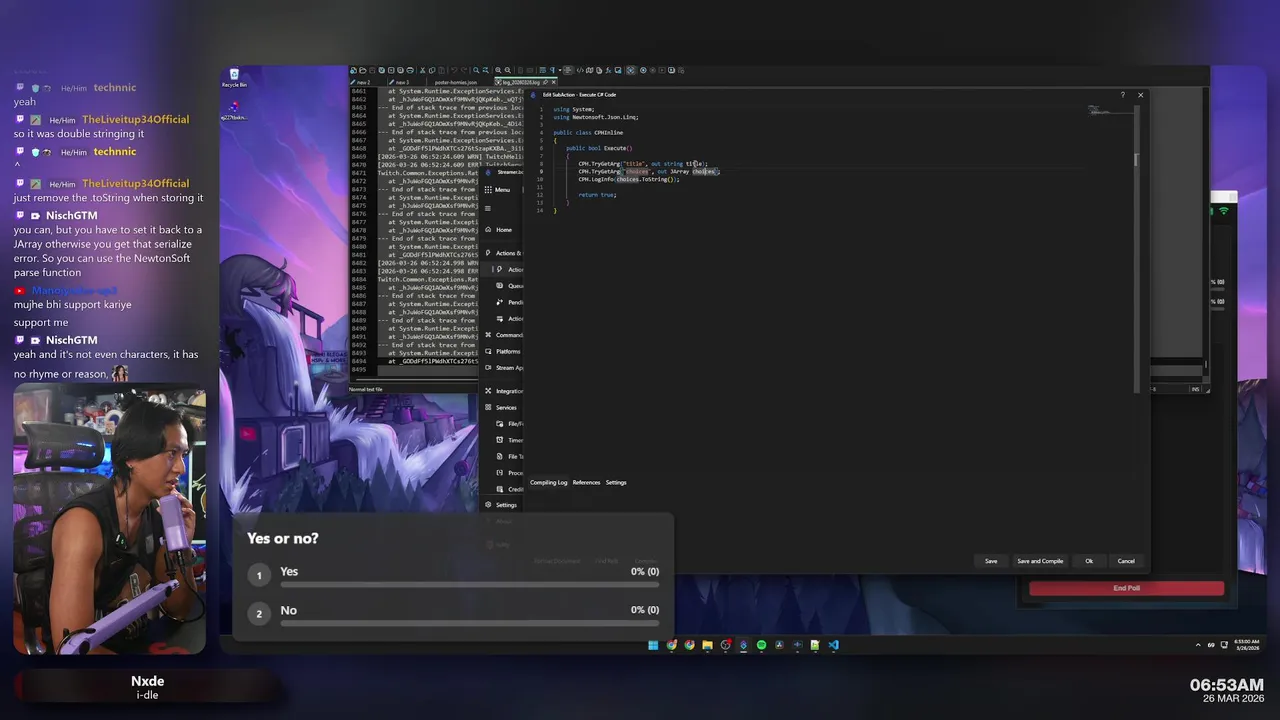The height and width of the screenshot is (720, 1280).
Task: Open Platforms in Streamer.bot sidebar
Action: pyautogui.click(x=503, y=351)
